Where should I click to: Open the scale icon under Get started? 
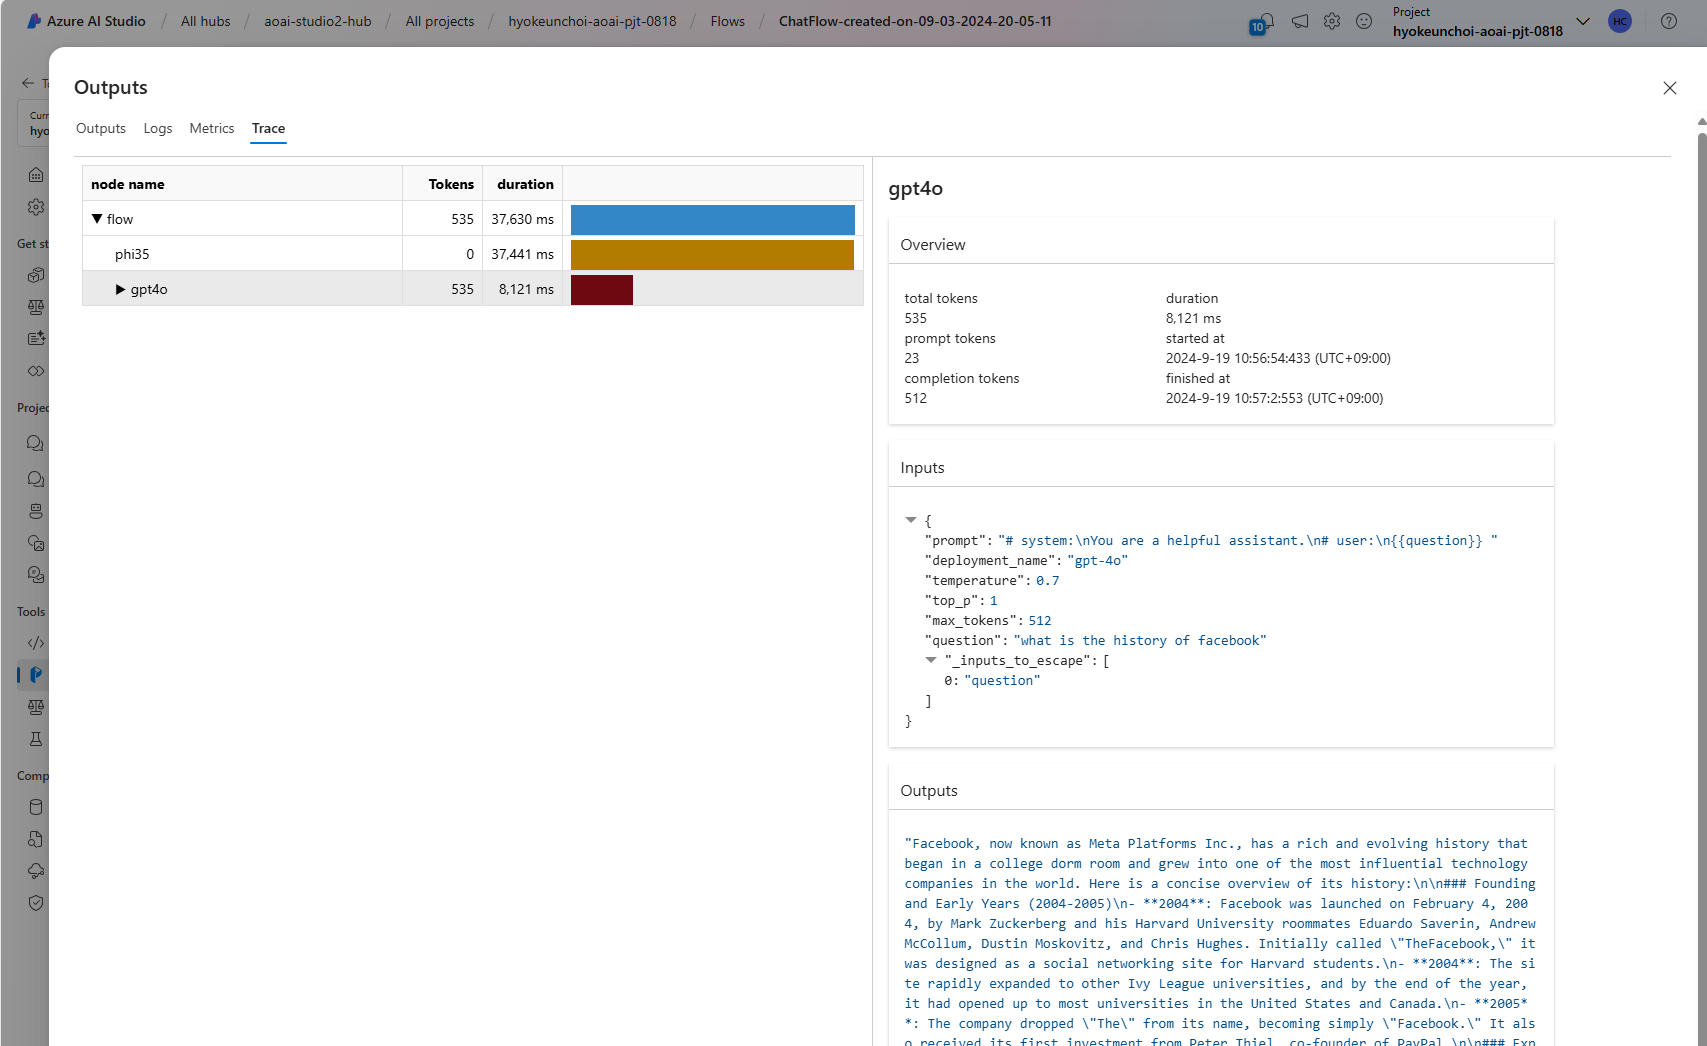(x=36, y=307)
